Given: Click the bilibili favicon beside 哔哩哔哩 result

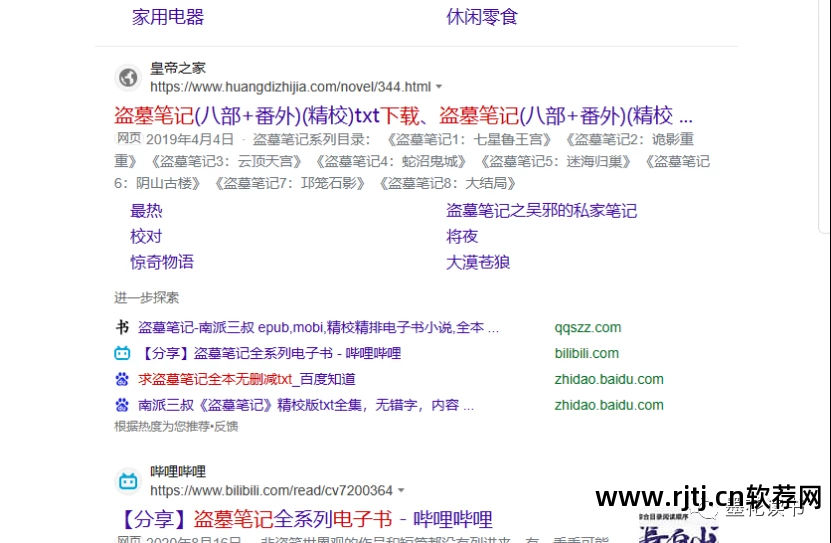Looking at the screenshot, I should click(x=128, y=481).
